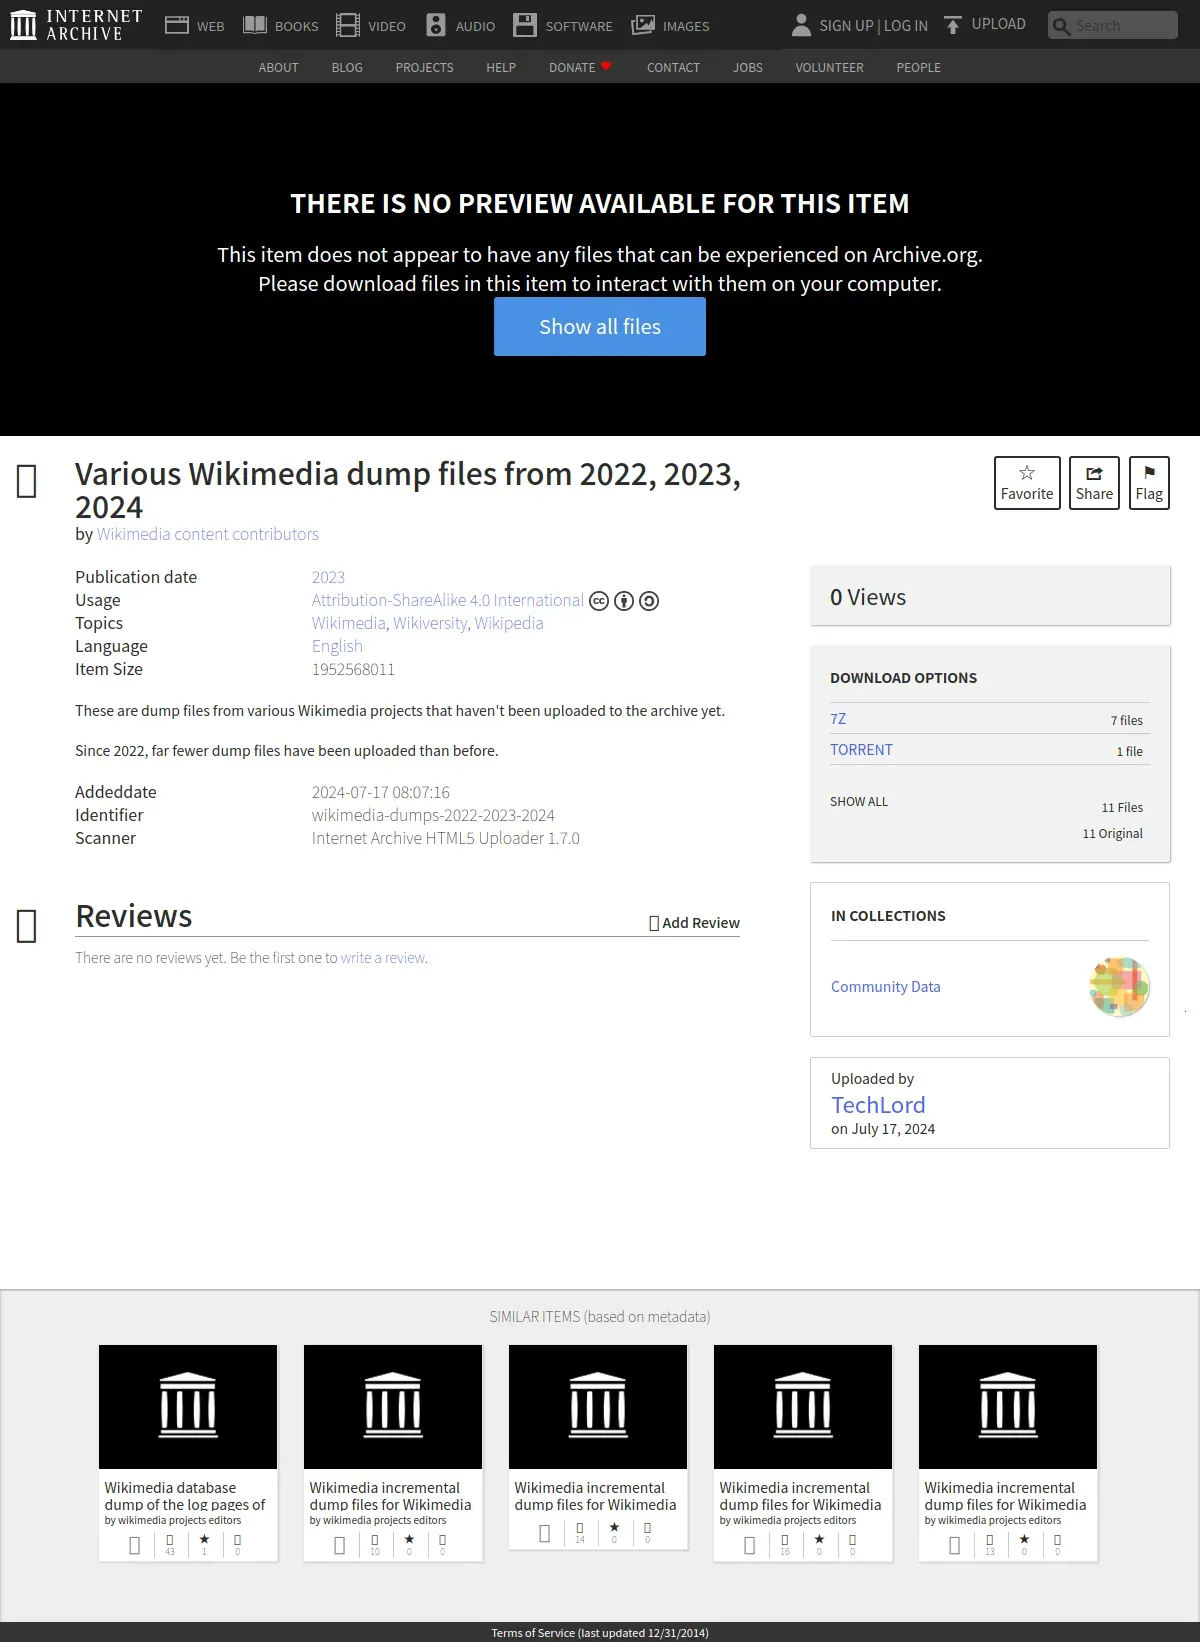Open the Video section icon
The height and width of the screenshot is (1642, 1200).
(x=348, y=25)
